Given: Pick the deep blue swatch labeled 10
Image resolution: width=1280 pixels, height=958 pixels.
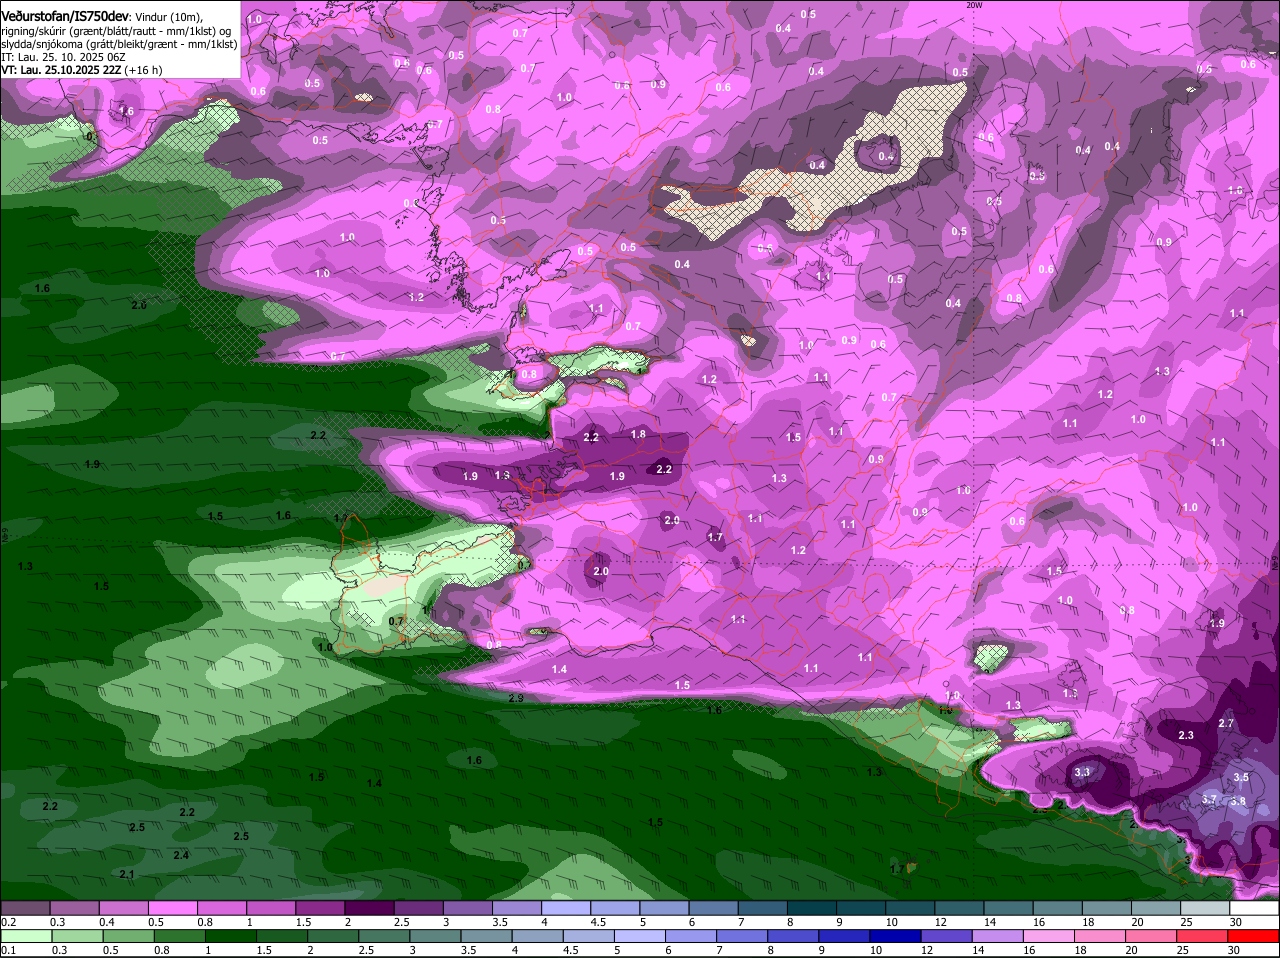Looking at the screenshot, I should pyautogui.click(x=897, y=935).
